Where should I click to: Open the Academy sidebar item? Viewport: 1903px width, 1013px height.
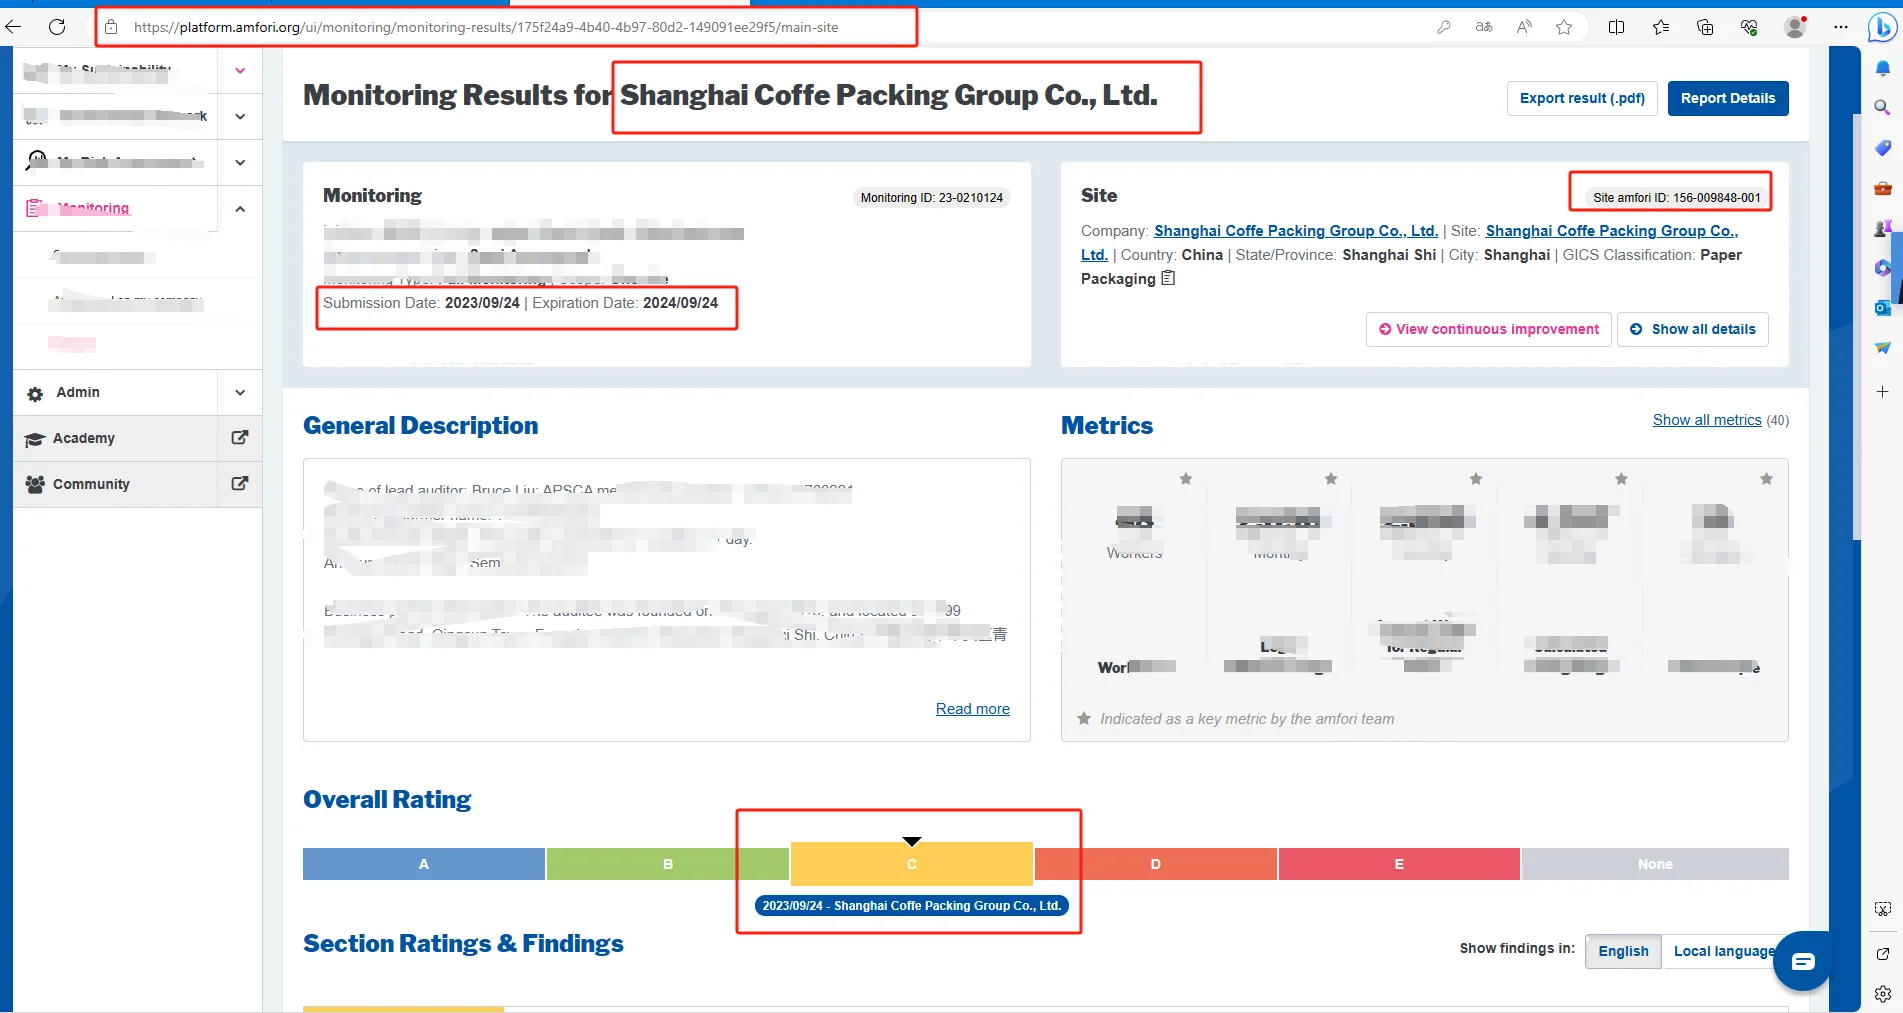[x=84, y=438]
